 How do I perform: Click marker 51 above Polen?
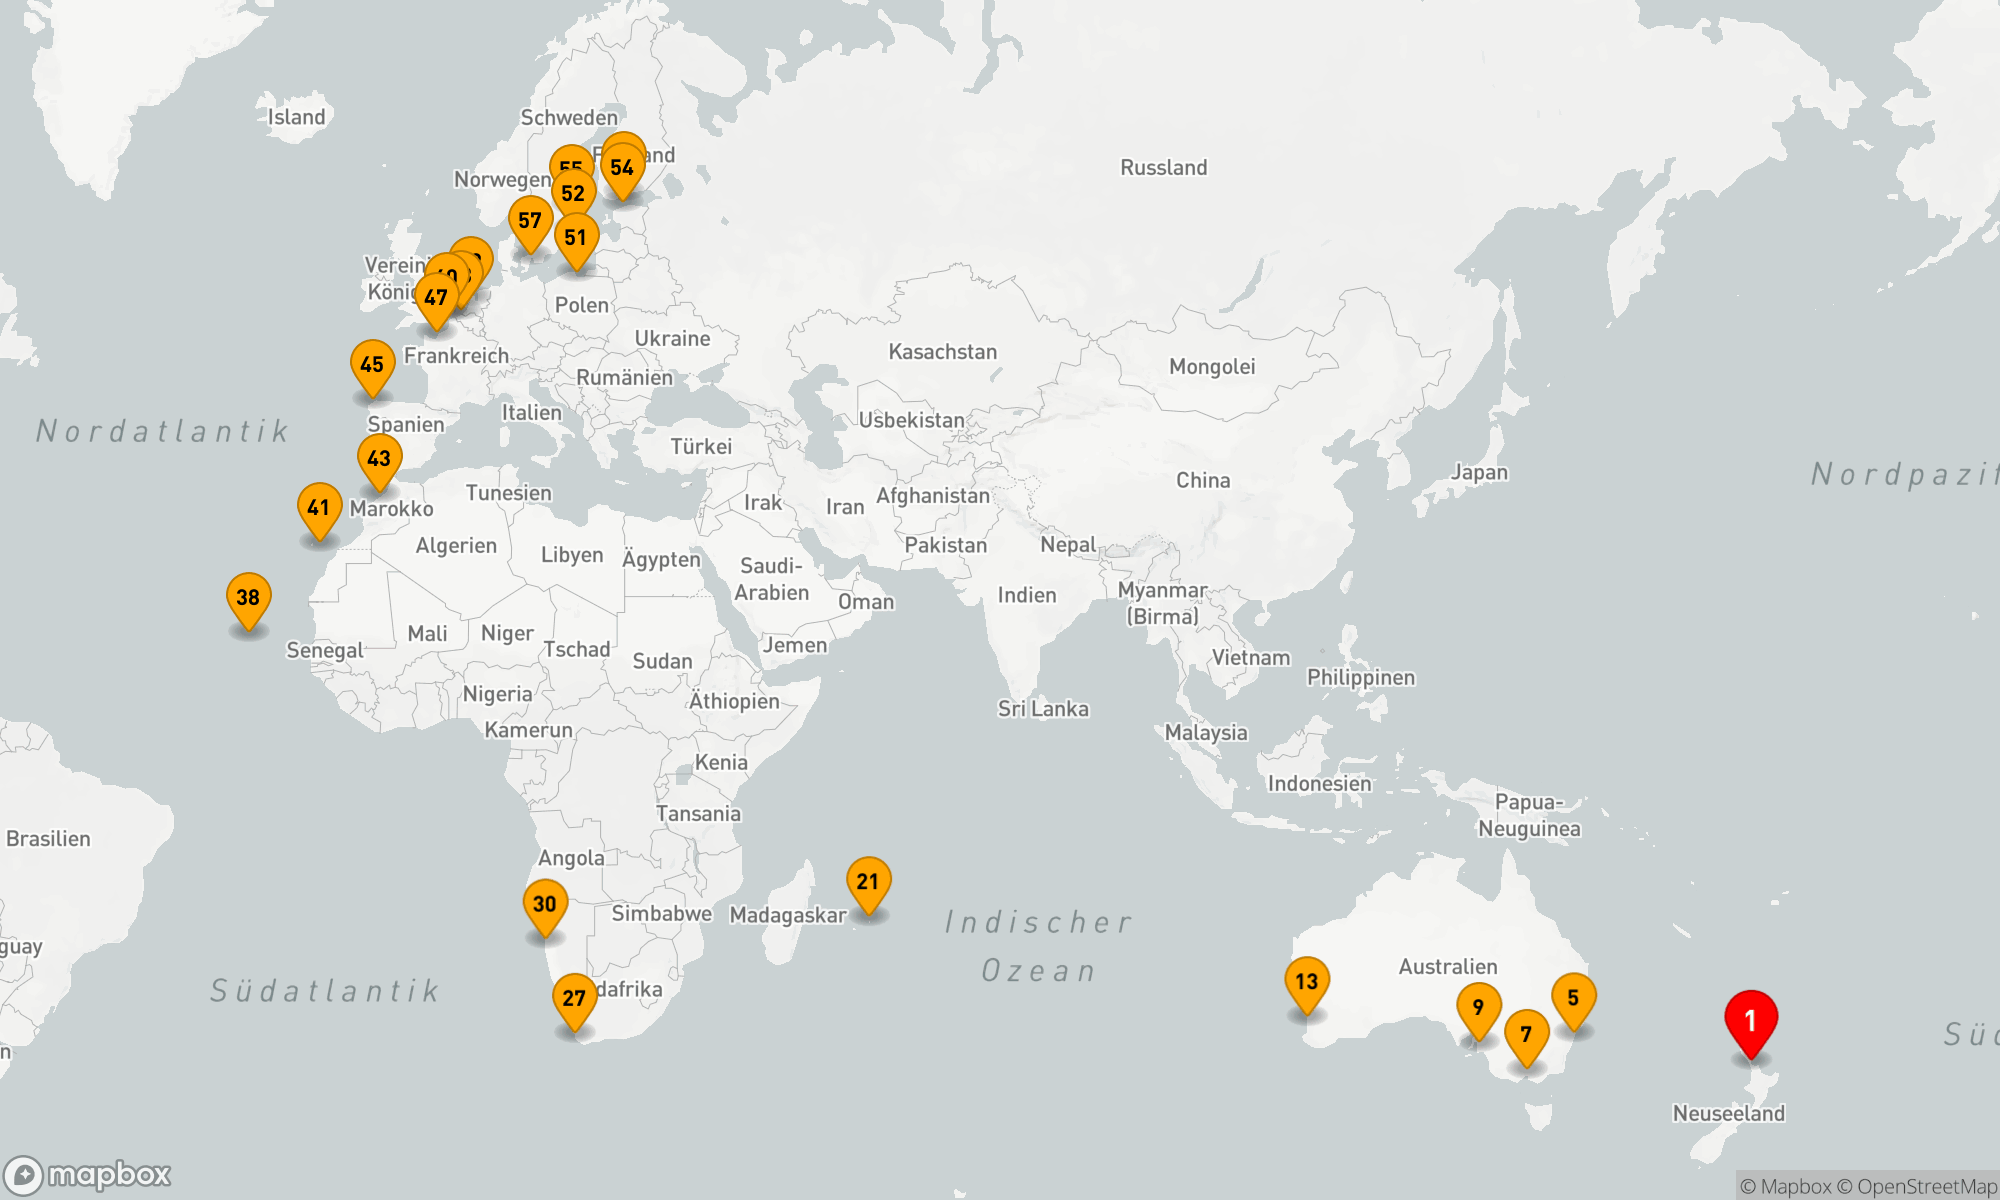(x=576, y=238)
